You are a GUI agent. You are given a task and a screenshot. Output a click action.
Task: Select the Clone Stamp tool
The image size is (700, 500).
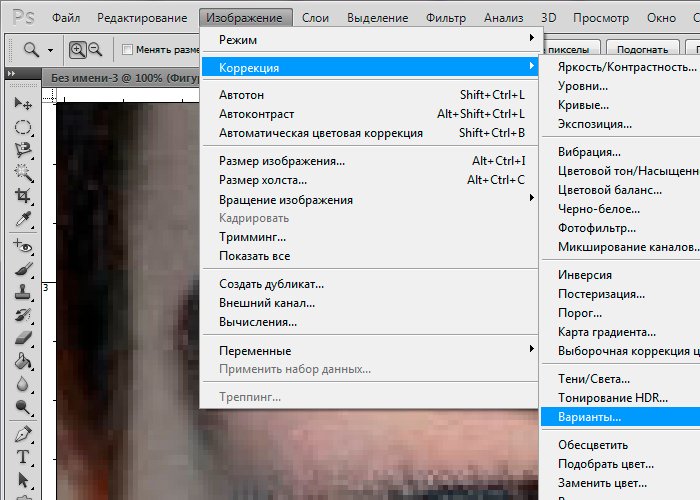click(x=23, y=292)
